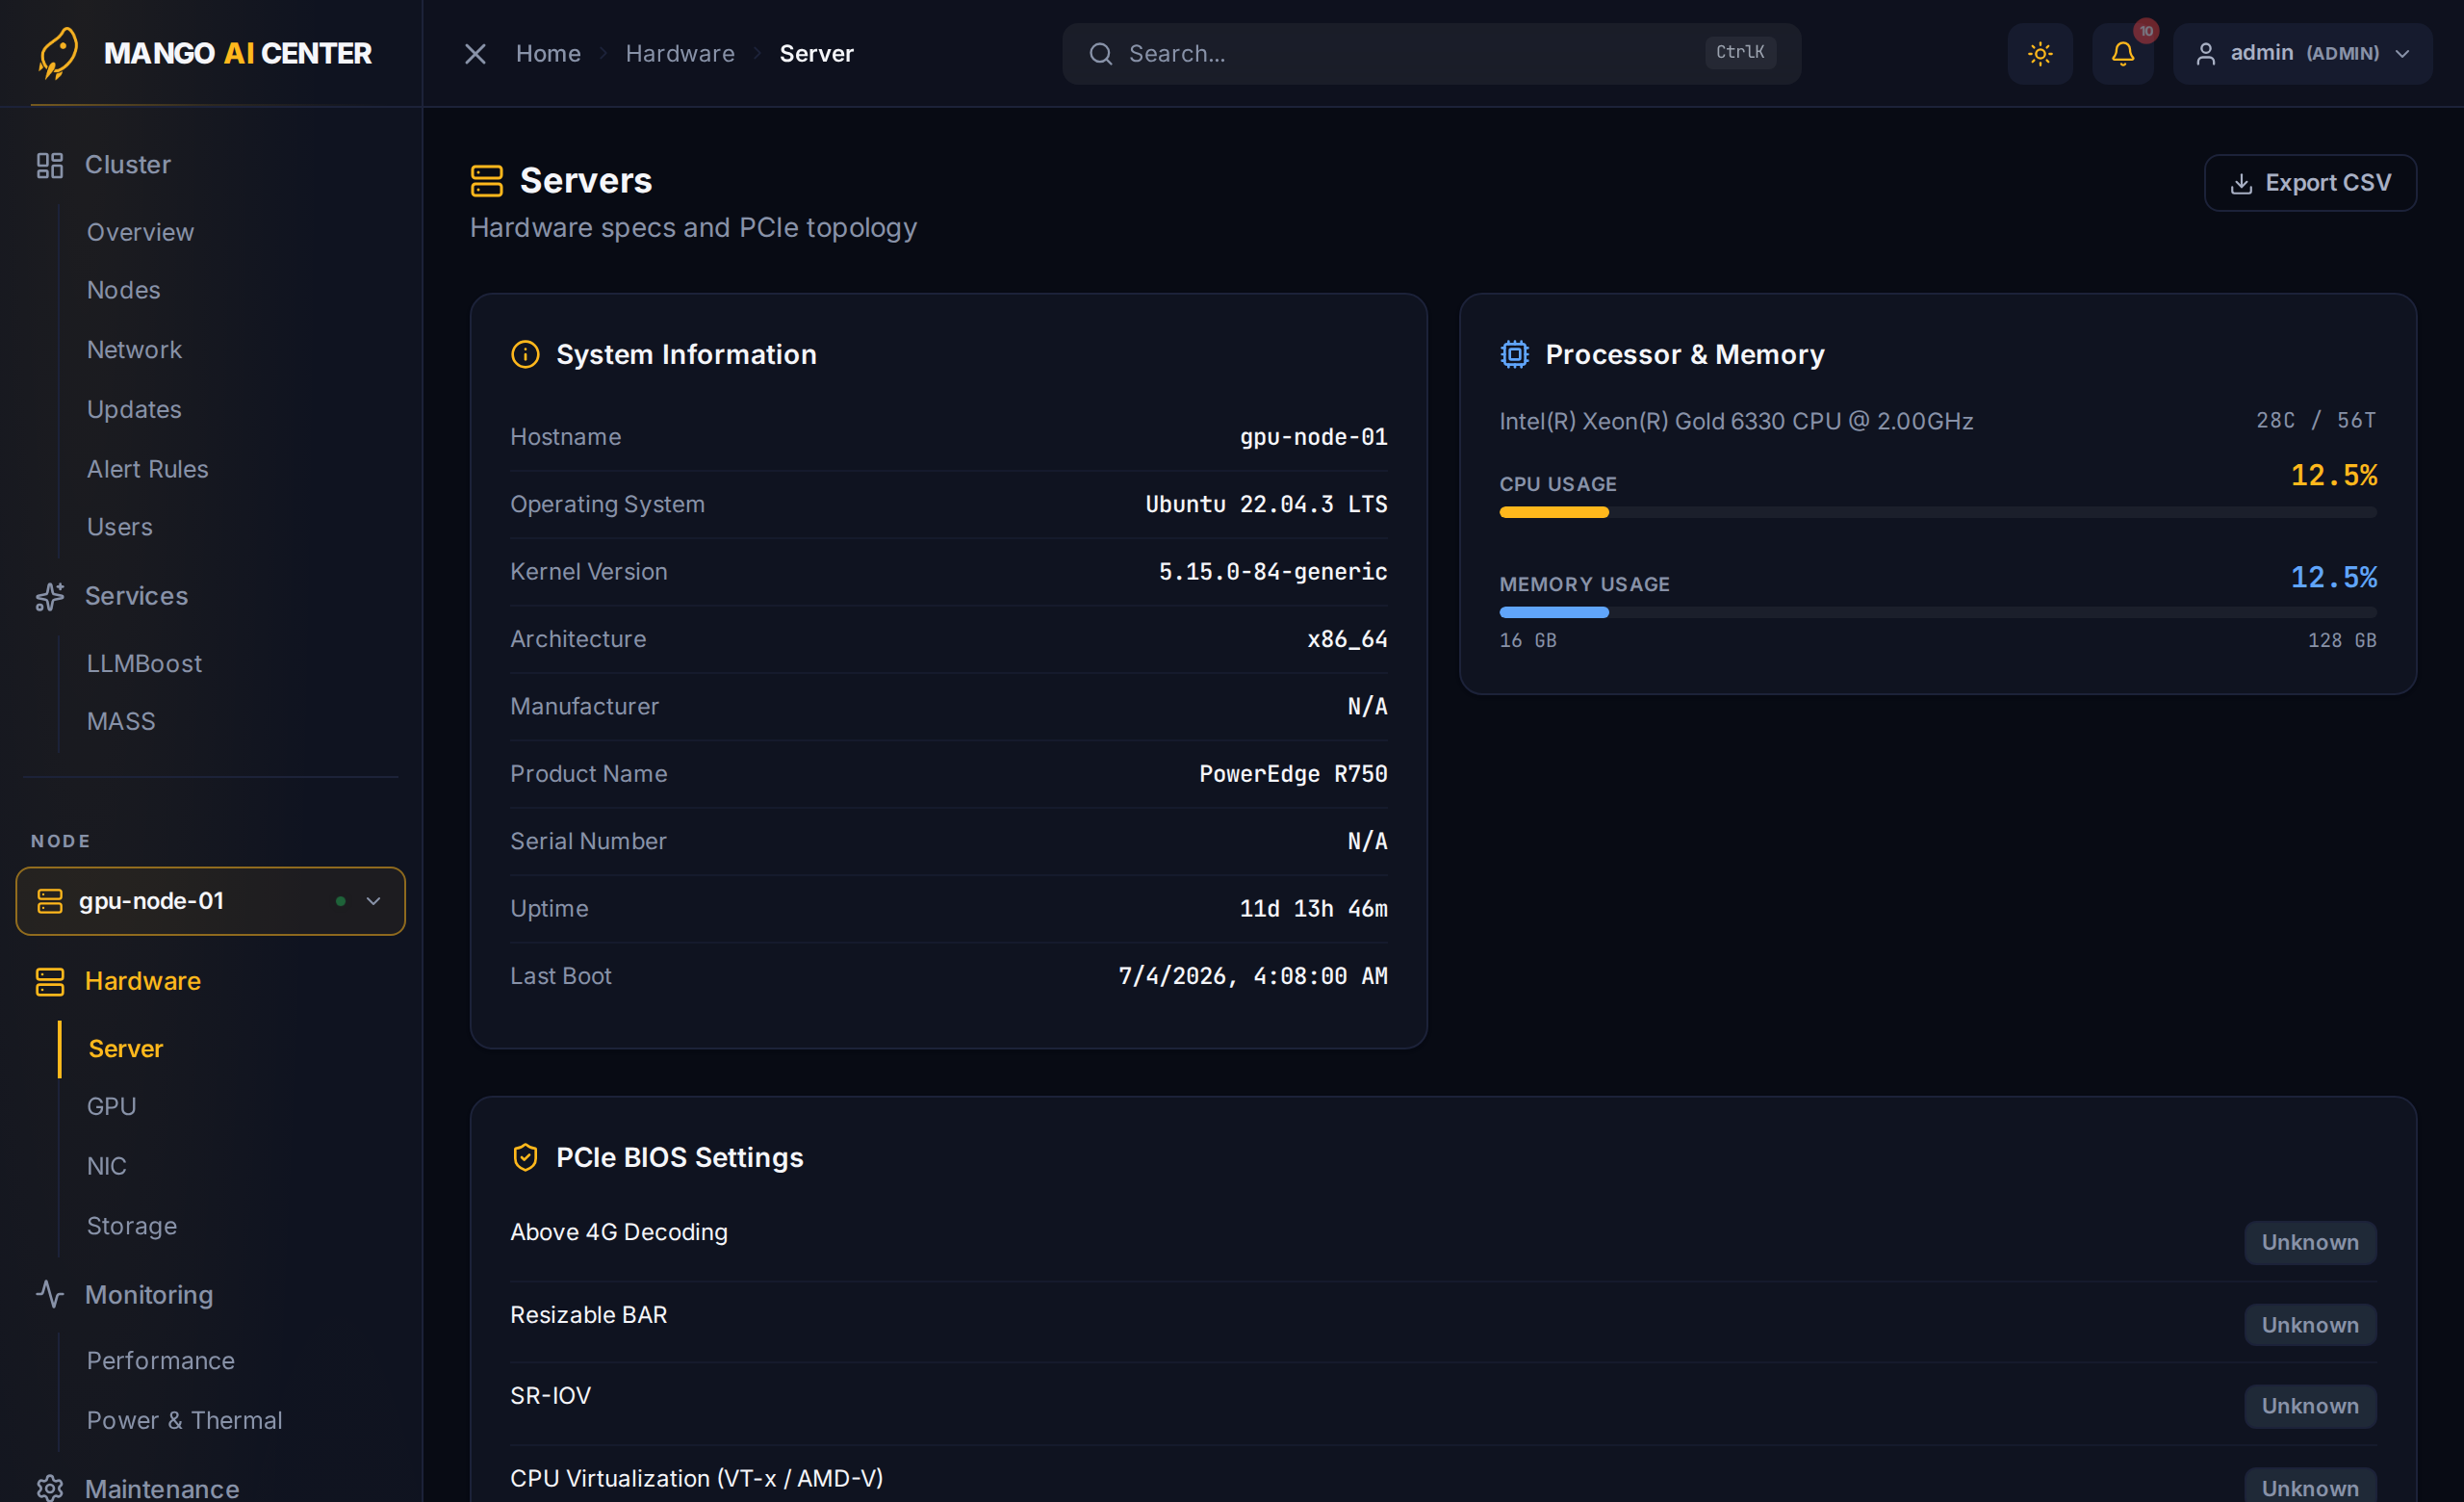
Task: Click the System Information info icon
Action: (525, 354)
